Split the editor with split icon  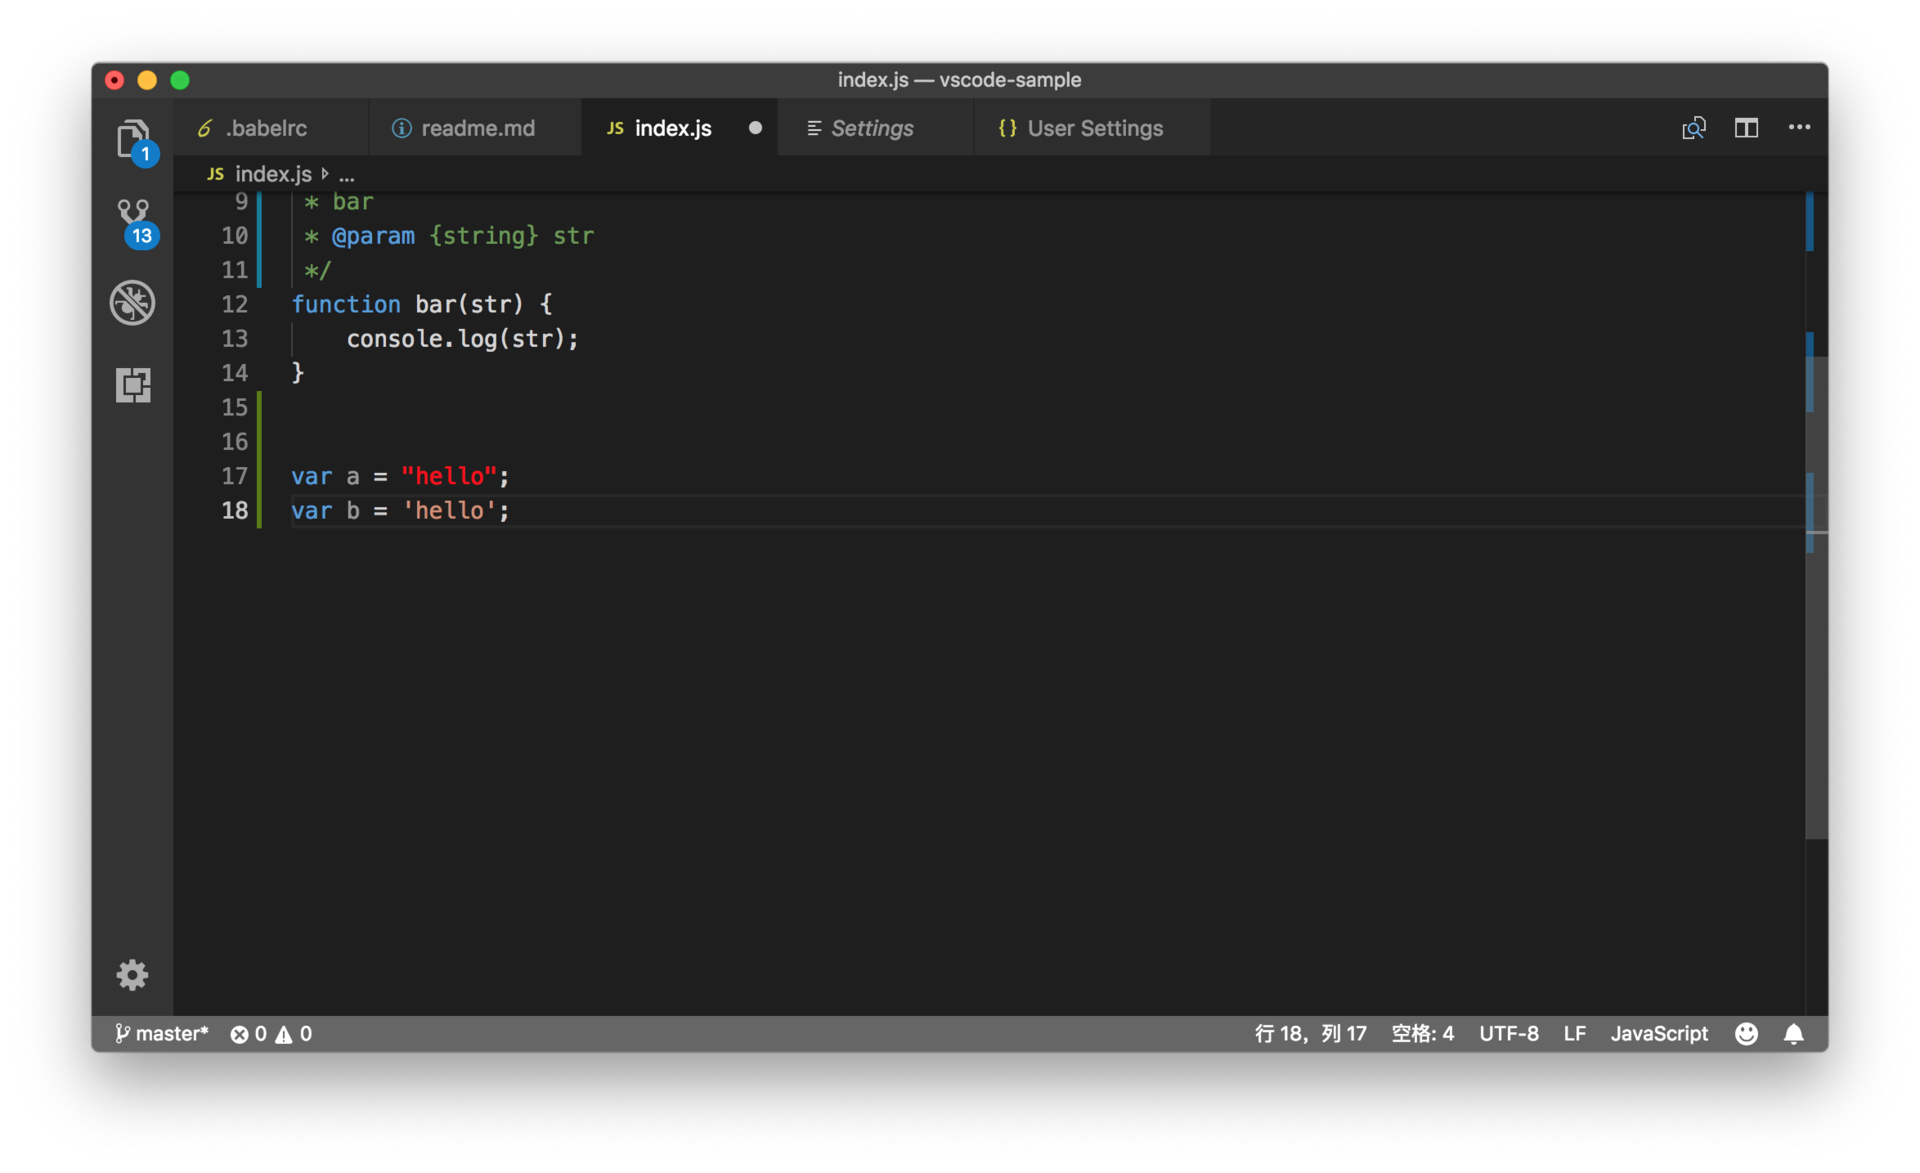pos(1746,128)
